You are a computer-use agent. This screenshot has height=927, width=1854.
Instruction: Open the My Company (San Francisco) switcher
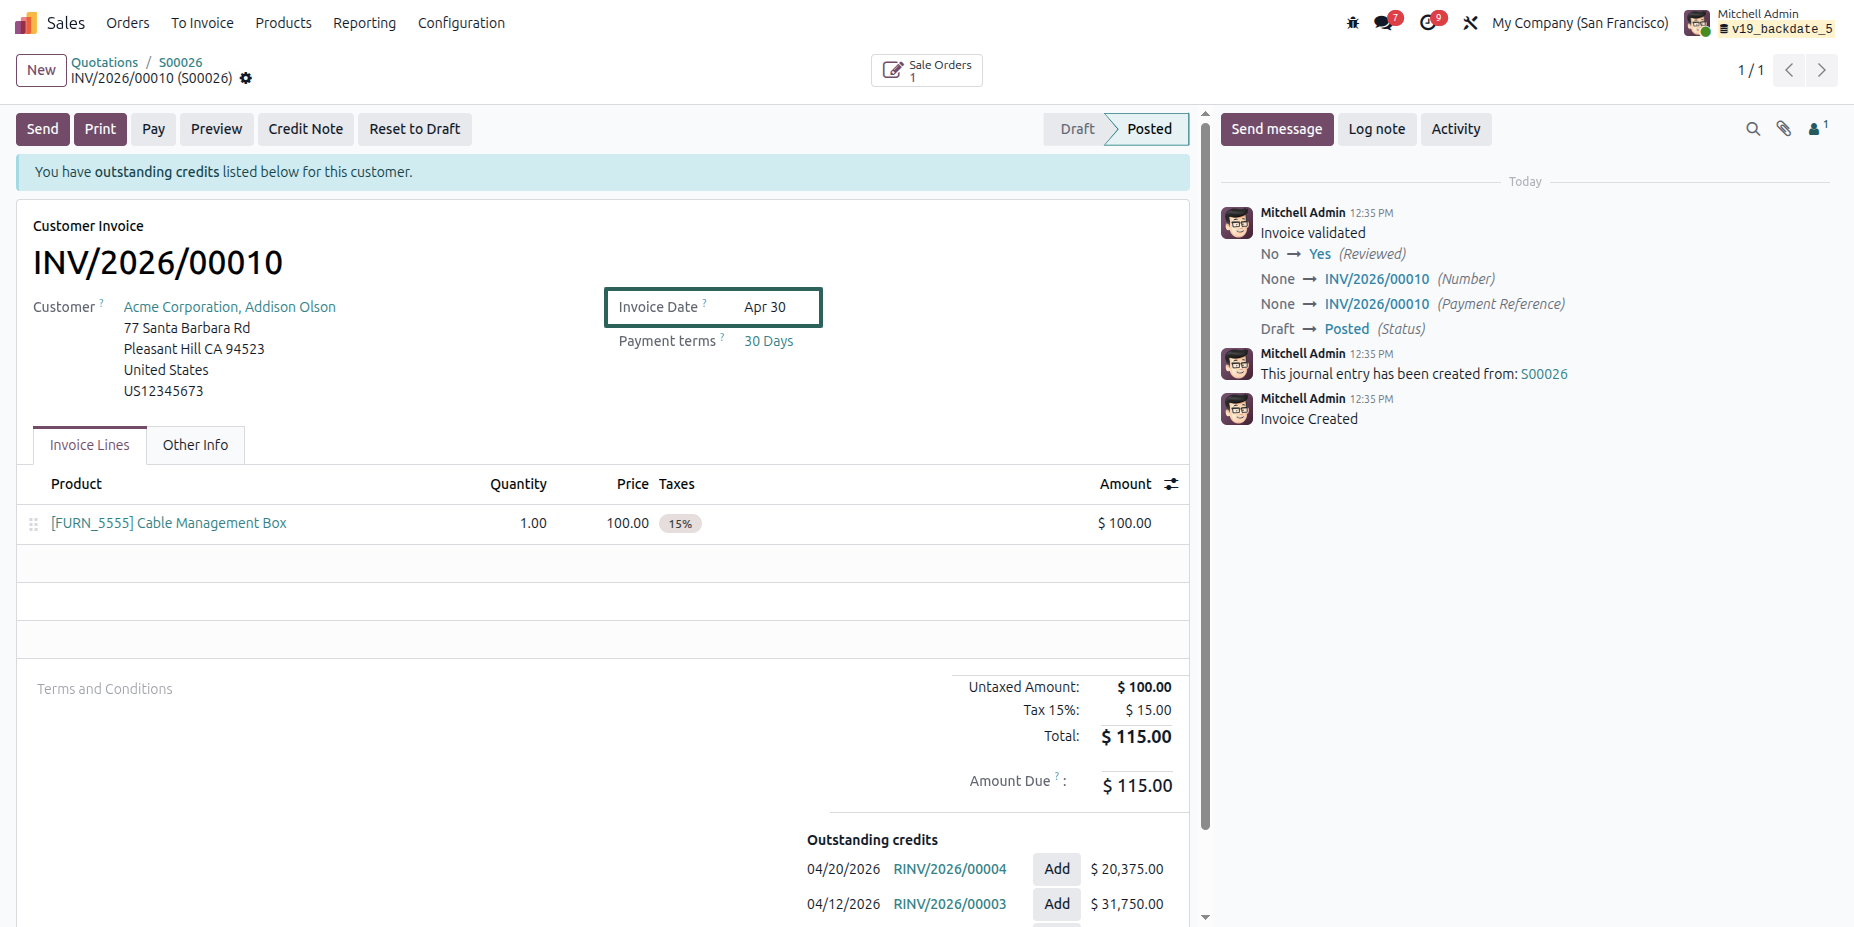click(1580, 23)
